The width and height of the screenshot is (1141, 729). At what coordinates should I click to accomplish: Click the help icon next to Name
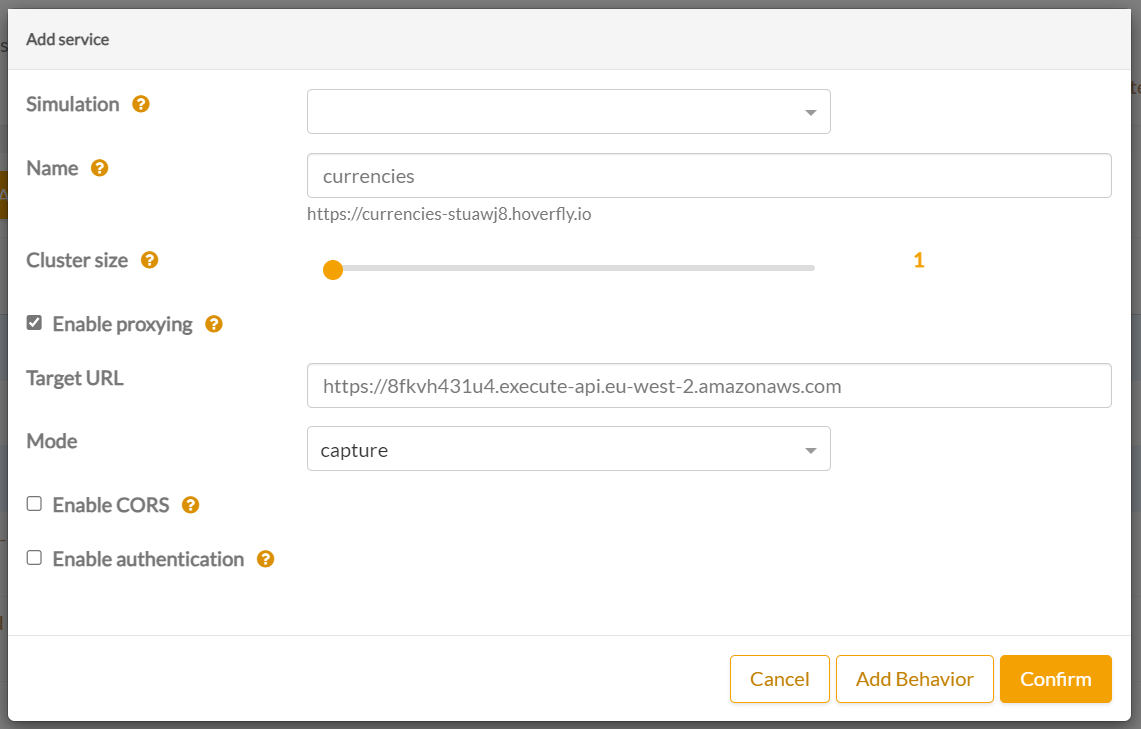point(100,168)
